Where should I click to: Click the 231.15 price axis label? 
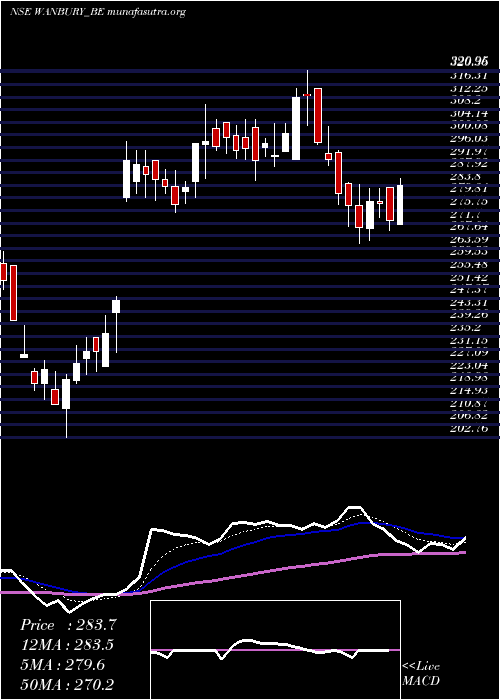click(468, 340)
